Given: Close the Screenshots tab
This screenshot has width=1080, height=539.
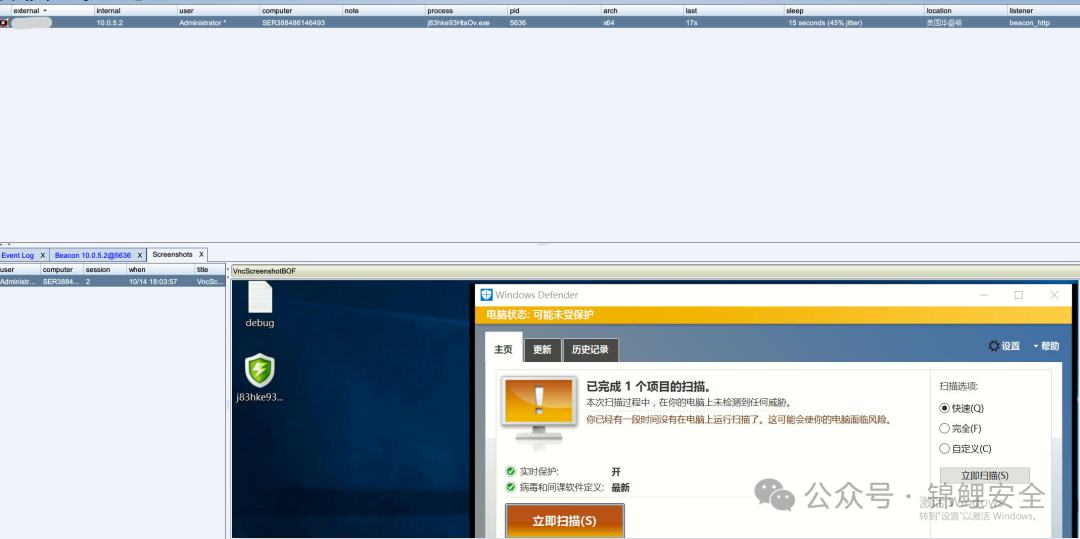Looking at the screenshot, I should click(201, 255).
